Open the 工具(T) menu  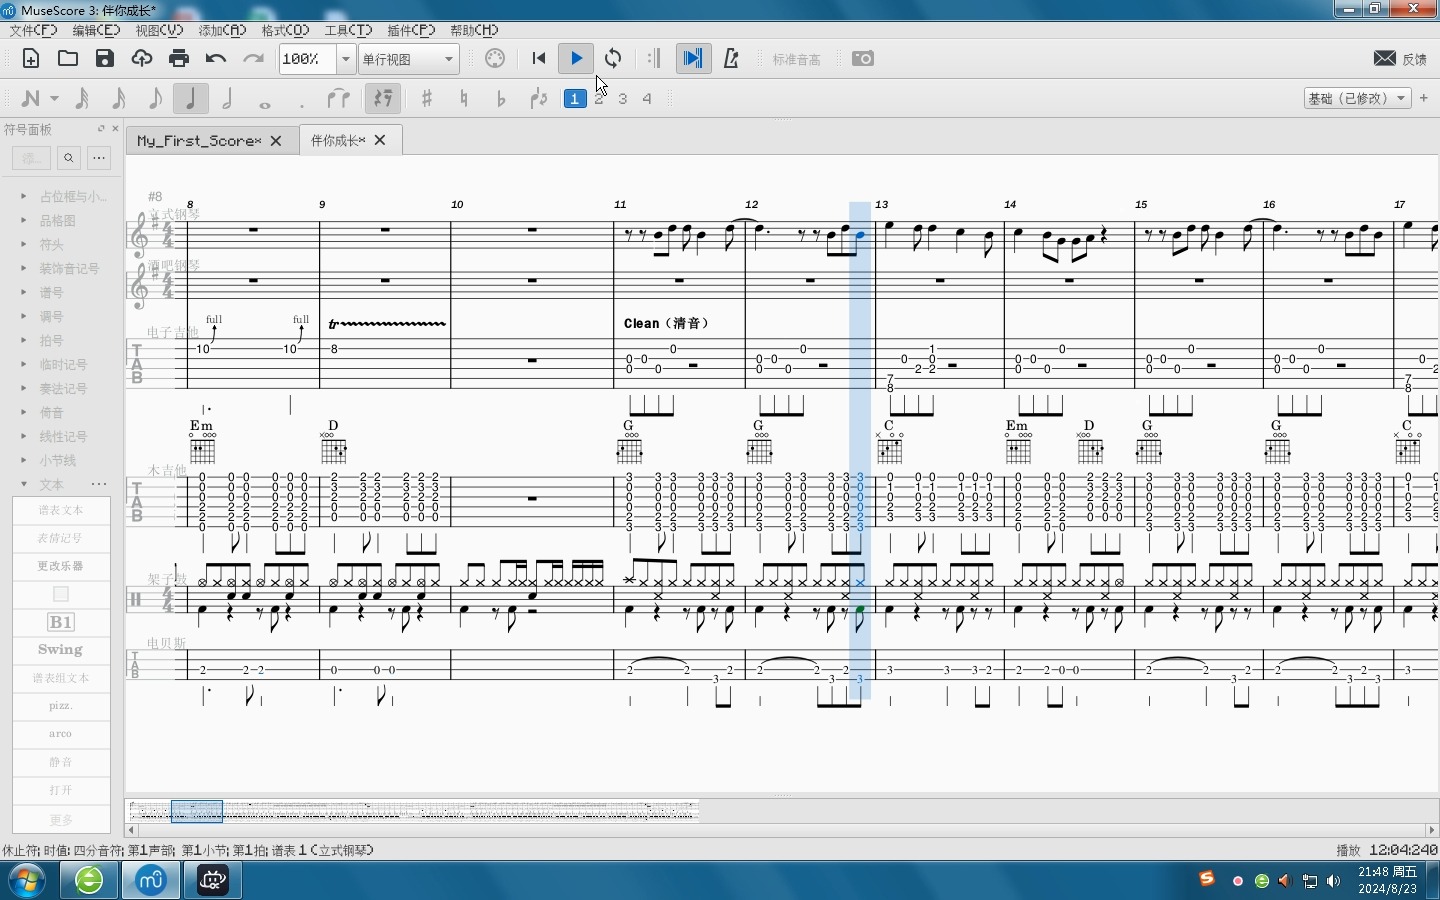pos(348,30)
